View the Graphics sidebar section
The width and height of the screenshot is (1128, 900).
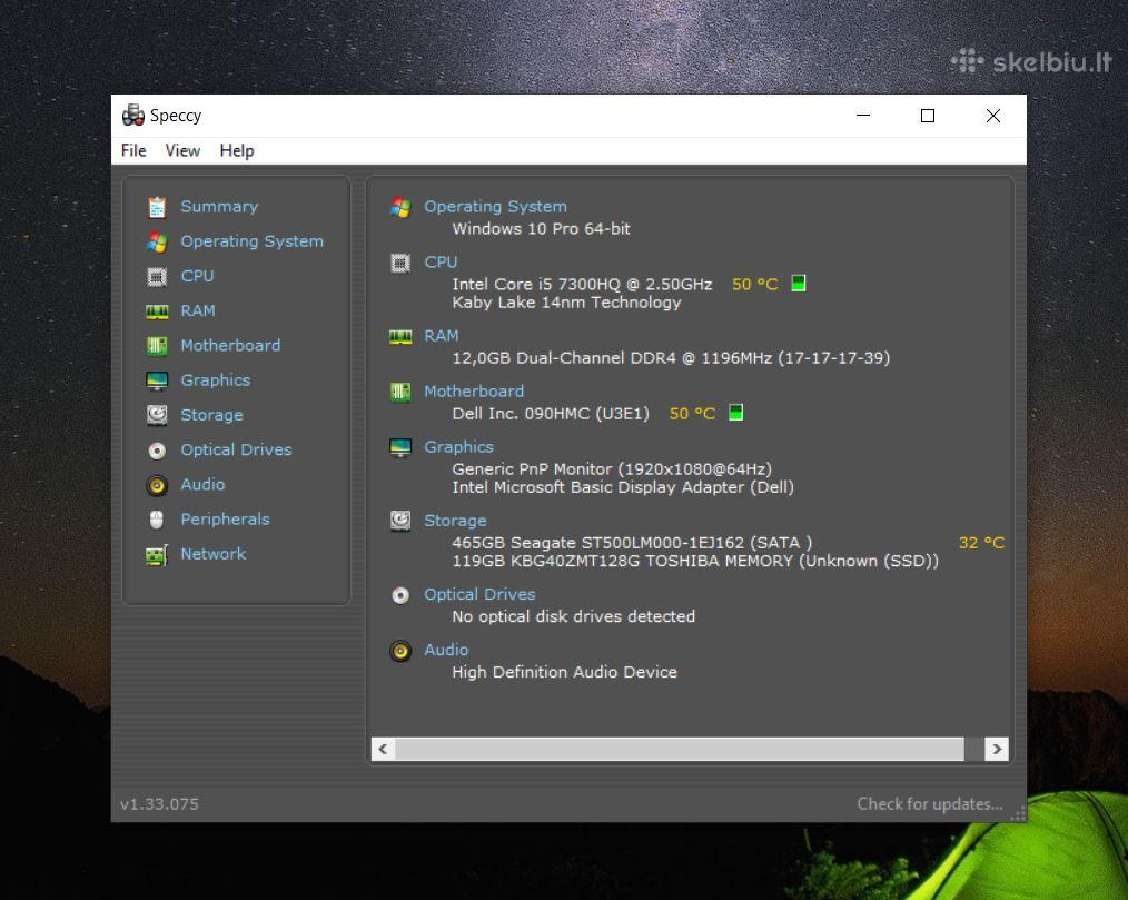(x=215, y=380)
